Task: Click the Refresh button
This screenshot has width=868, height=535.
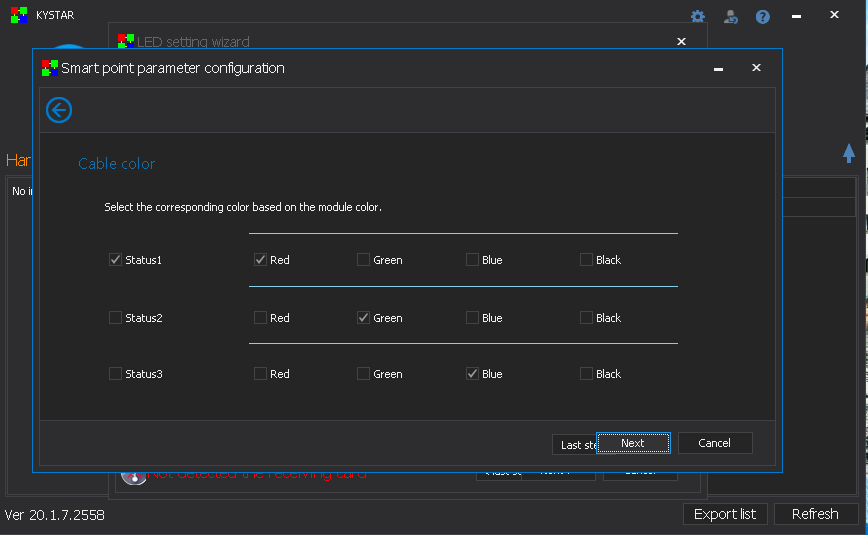Action: pyautogui.click(x=815, y=514)
